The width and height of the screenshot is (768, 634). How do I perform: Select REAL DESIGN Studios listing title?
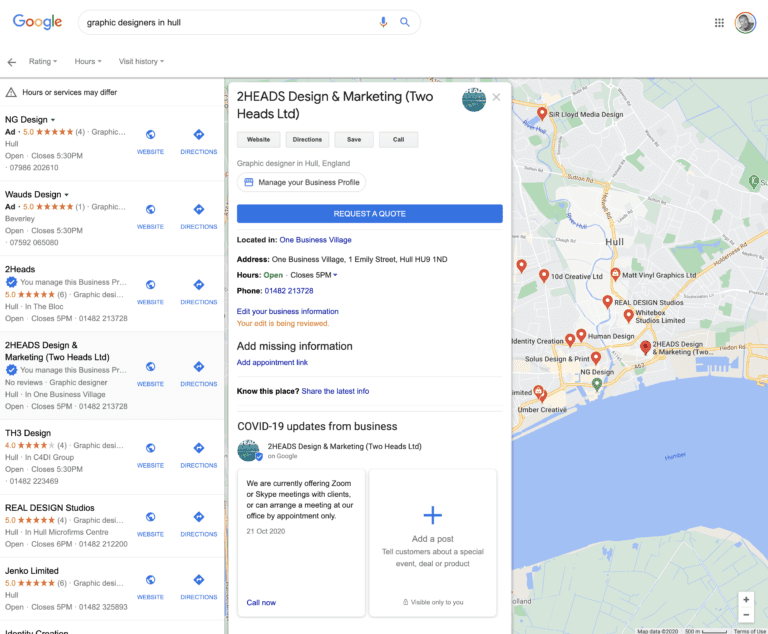50,508
